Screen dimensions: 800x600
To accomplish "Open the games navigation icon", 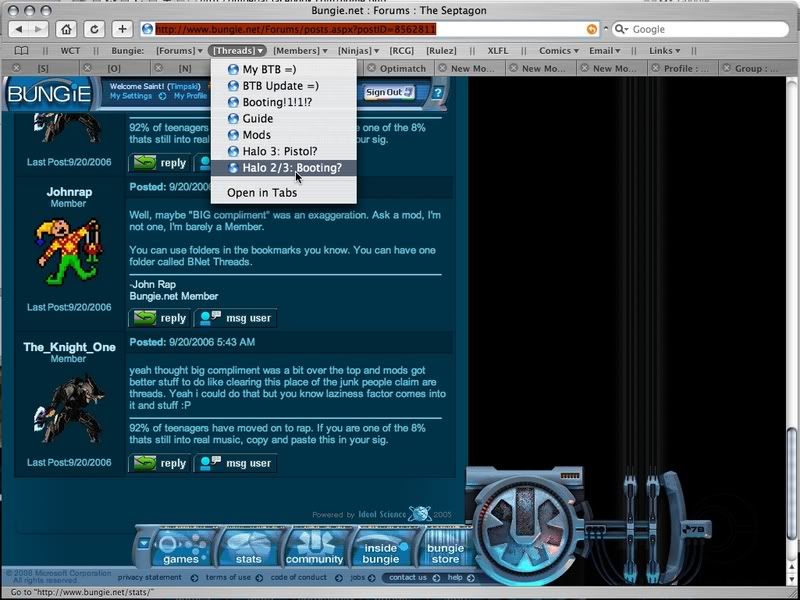I will click(181, 548).
